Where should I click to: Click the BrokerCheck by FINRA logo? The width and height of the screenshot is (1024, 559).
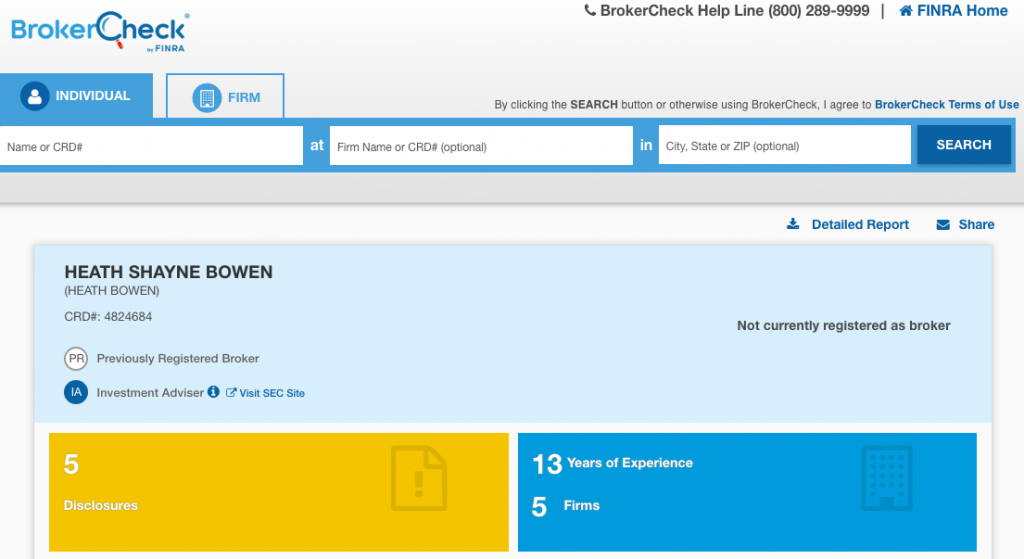[100, 31]
